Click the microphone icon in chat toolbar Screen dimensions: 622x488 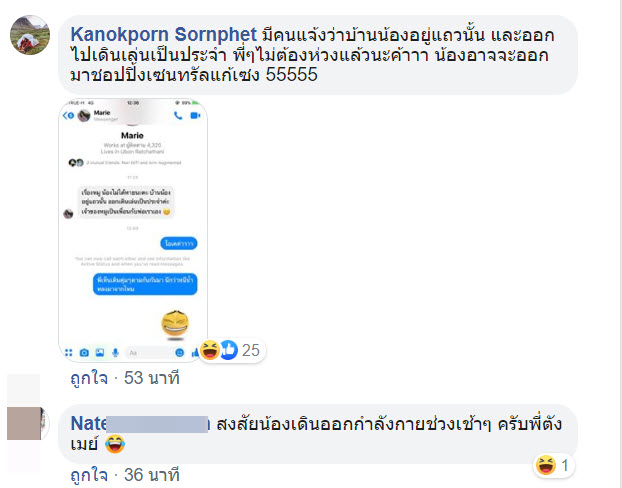click(x=115, y=352)
